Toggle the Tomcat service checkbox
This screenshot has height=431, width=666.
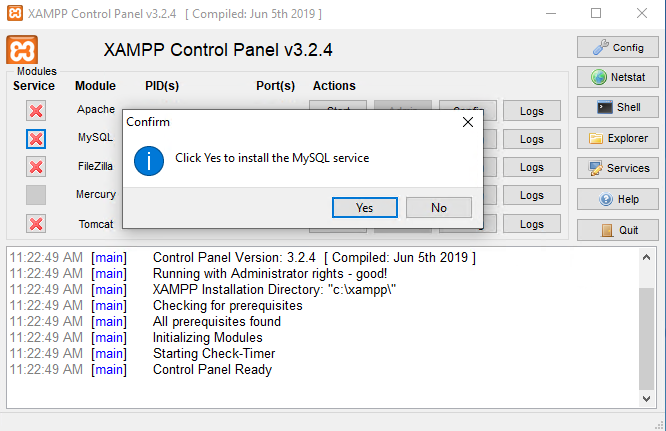(36, 224)
